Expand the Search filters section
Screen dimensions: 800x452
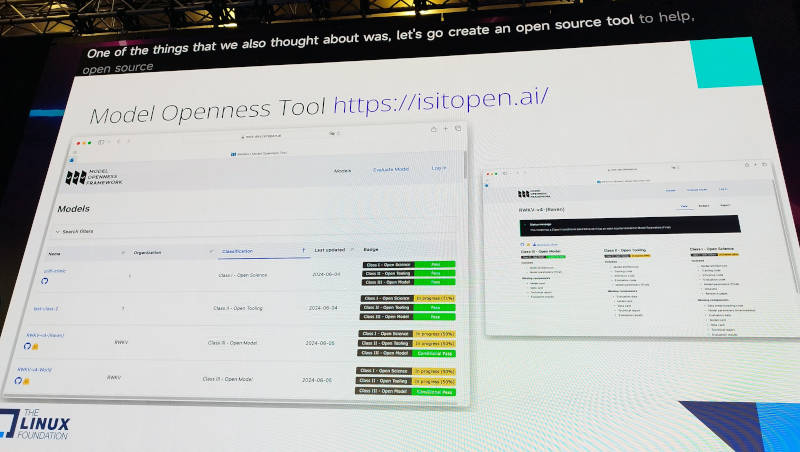click(x=74, y=231)
